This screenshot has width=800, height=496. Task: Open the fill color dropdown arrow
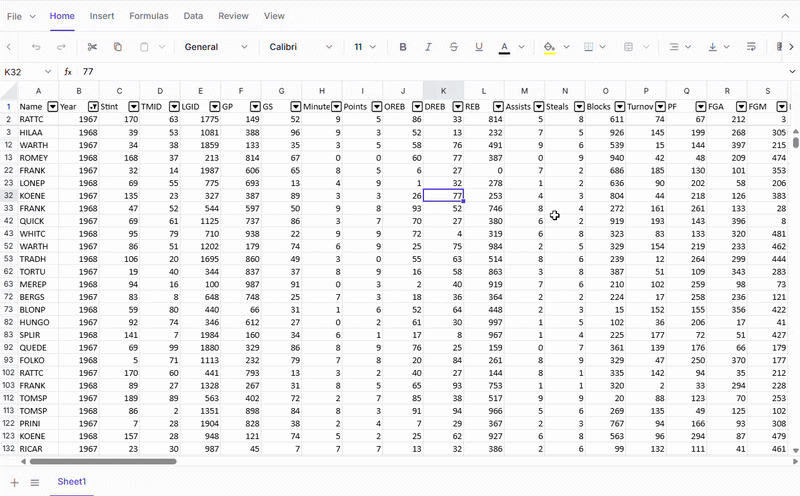pyautogui.click(x=566, y=47)
